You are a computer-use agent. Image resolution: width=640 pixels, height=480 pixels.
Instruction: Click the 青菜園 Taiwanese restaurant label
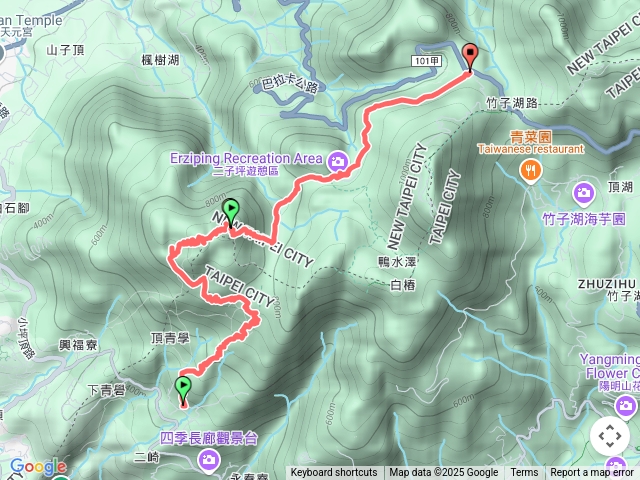point(531,142)
